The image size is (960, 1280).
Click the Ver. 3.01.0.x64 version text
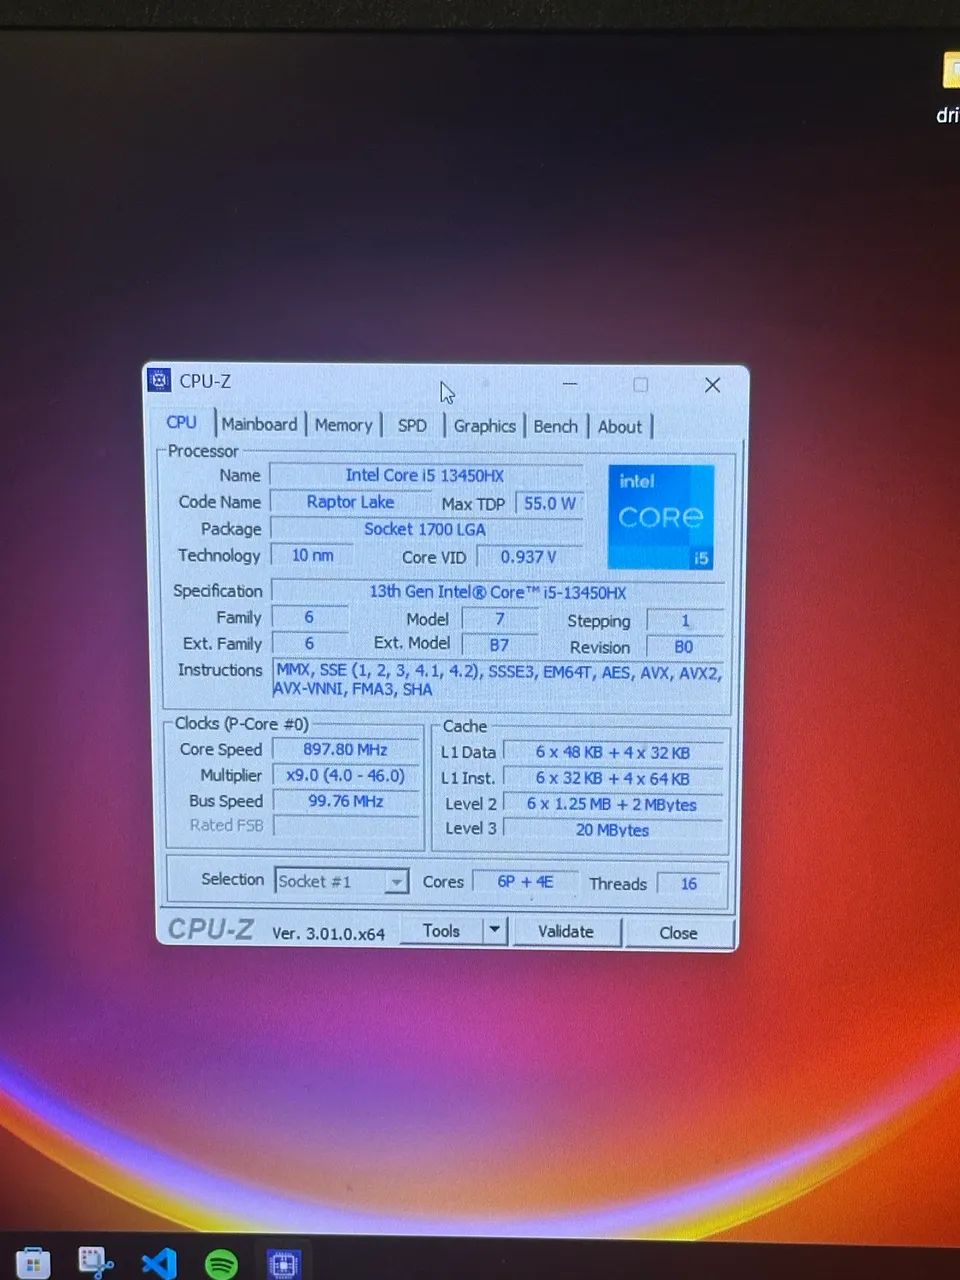click(328, 933)
